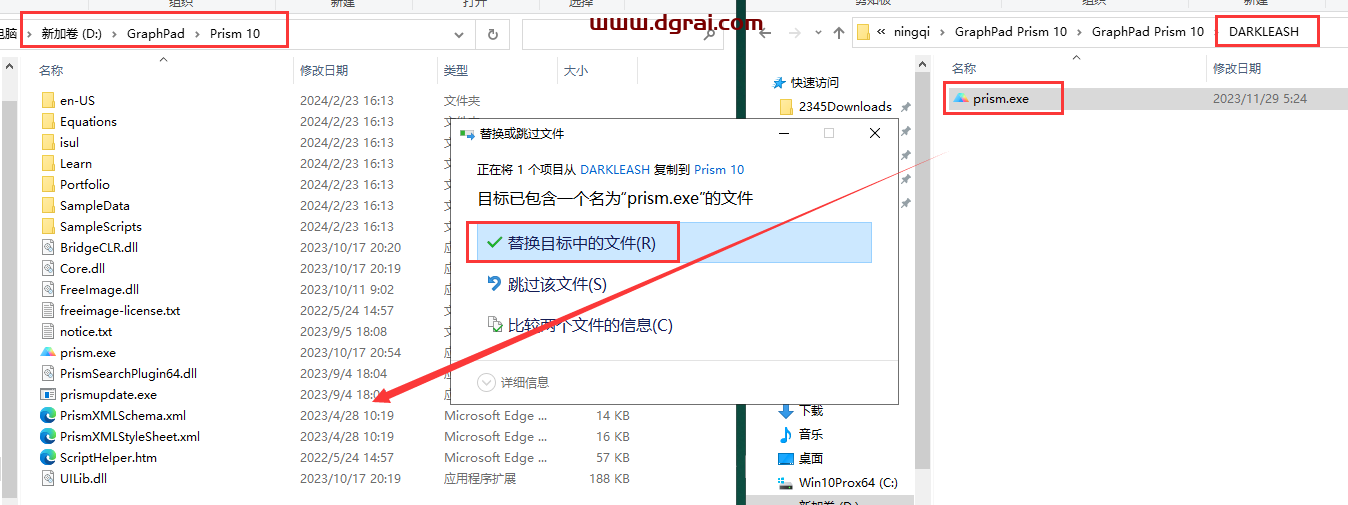Click prism.exe icon in DARKLEASH folder
The image size is (1348, 505).
pos(960,98)
